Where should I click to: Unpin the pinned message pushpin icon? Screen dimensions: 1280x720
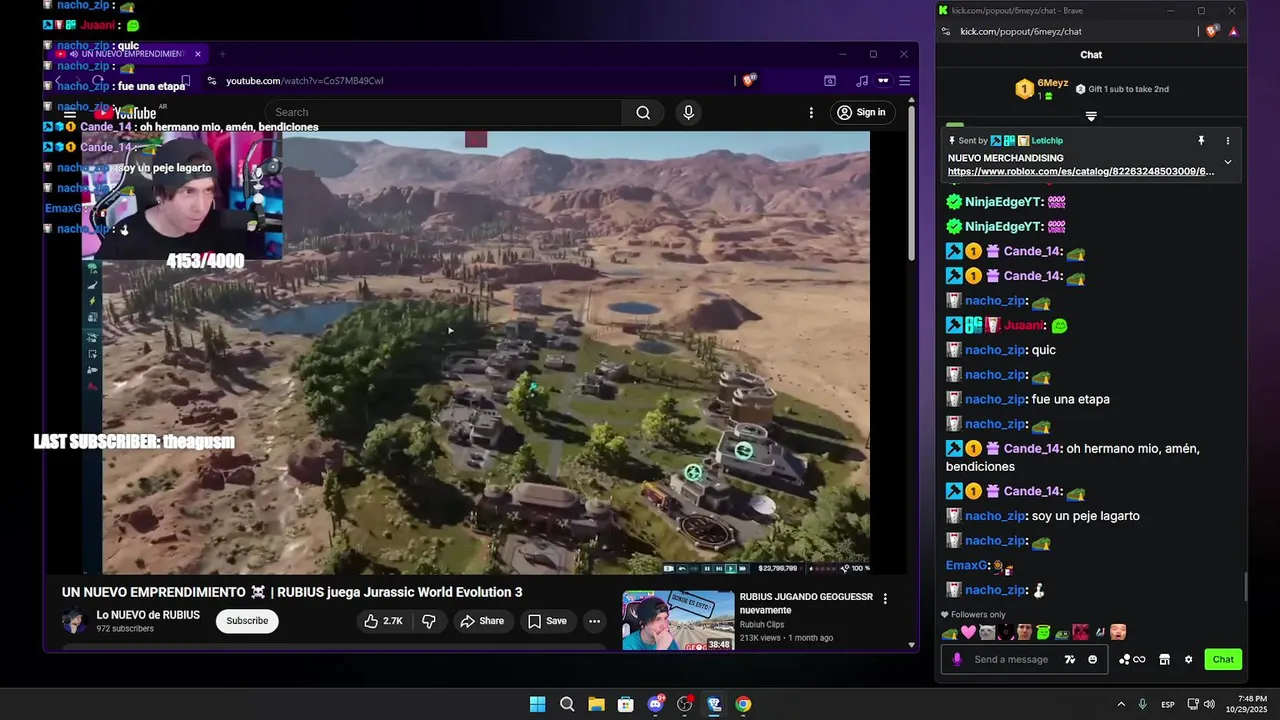1201,141
